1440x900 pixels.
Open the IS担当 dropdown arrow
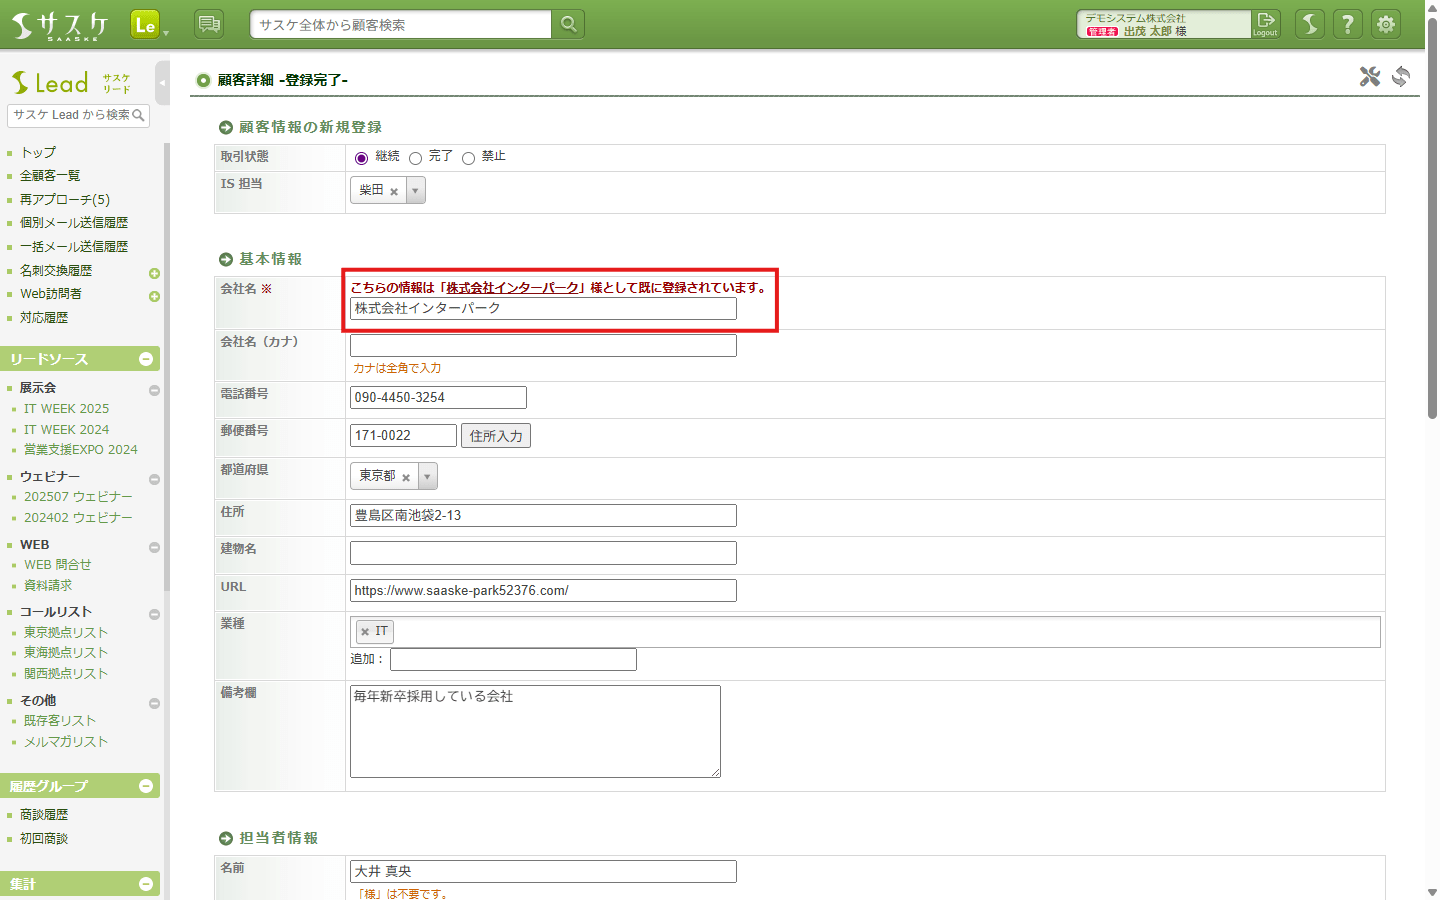coord(416,190)
